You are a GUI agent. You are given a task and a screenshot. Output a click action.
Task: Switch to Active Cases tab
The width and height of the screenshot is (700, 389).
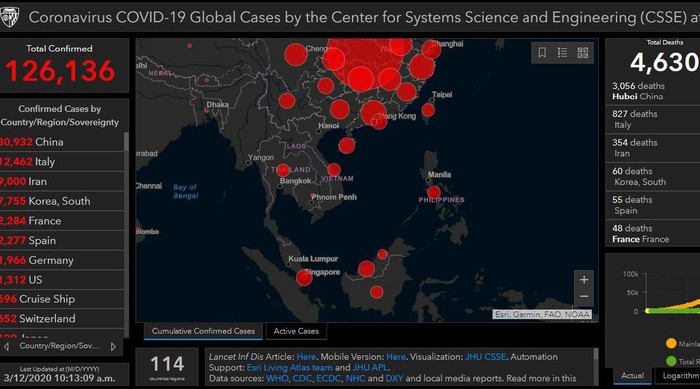point(296,331)
